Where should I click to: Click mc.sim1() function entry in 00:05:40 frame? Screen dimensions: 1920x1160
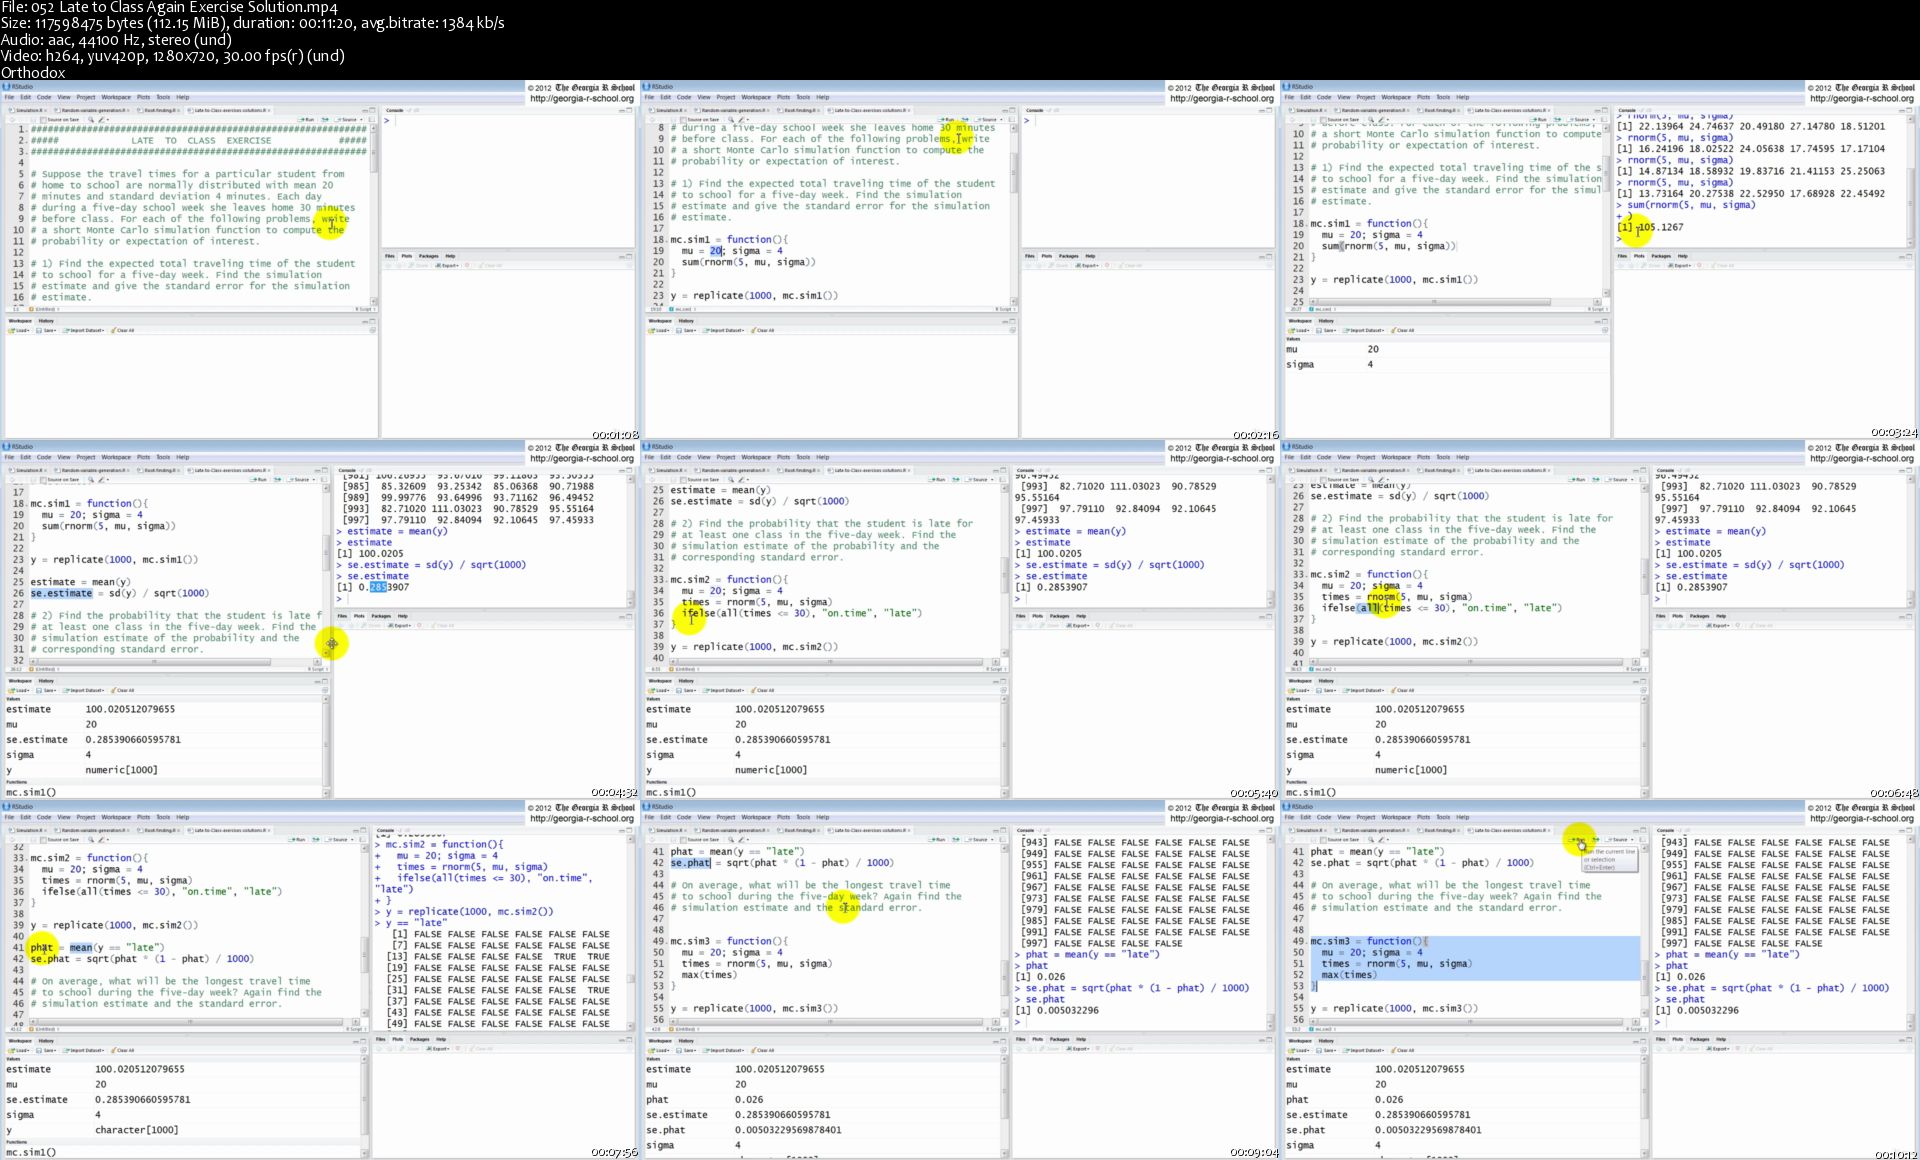(x=671, y=792)
